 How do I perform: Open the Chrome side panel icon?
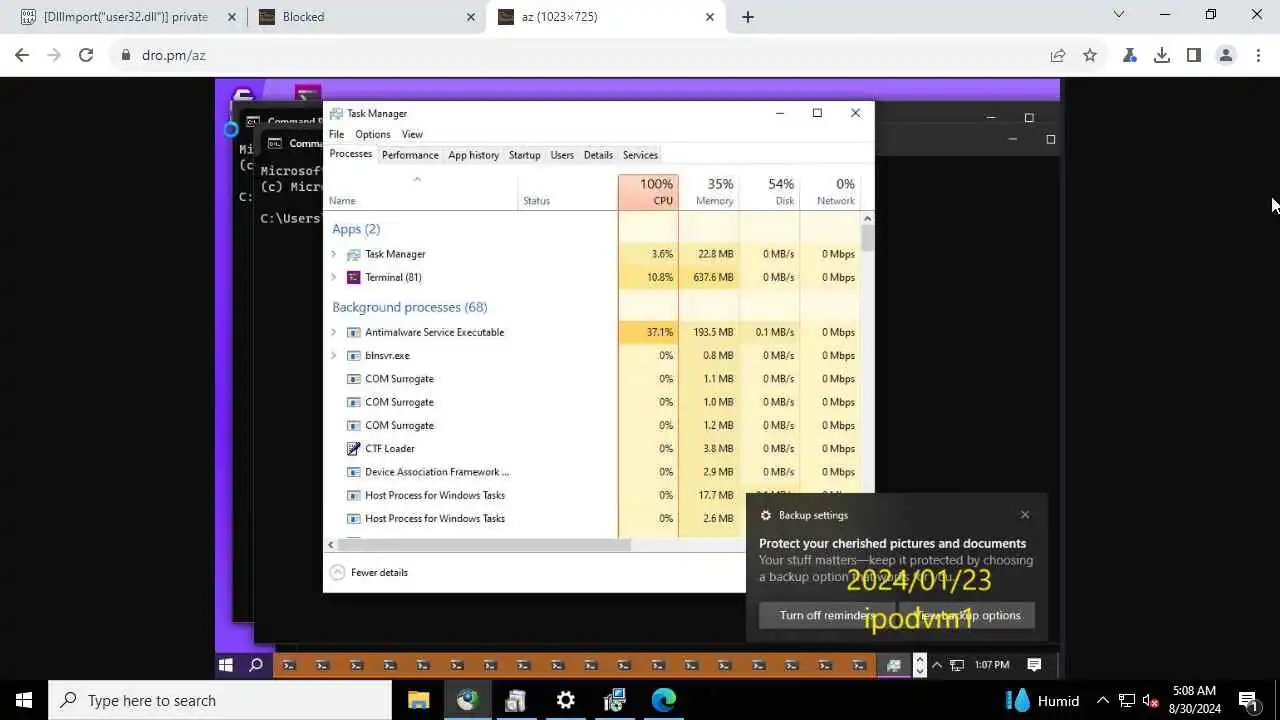click(1194, 55)
